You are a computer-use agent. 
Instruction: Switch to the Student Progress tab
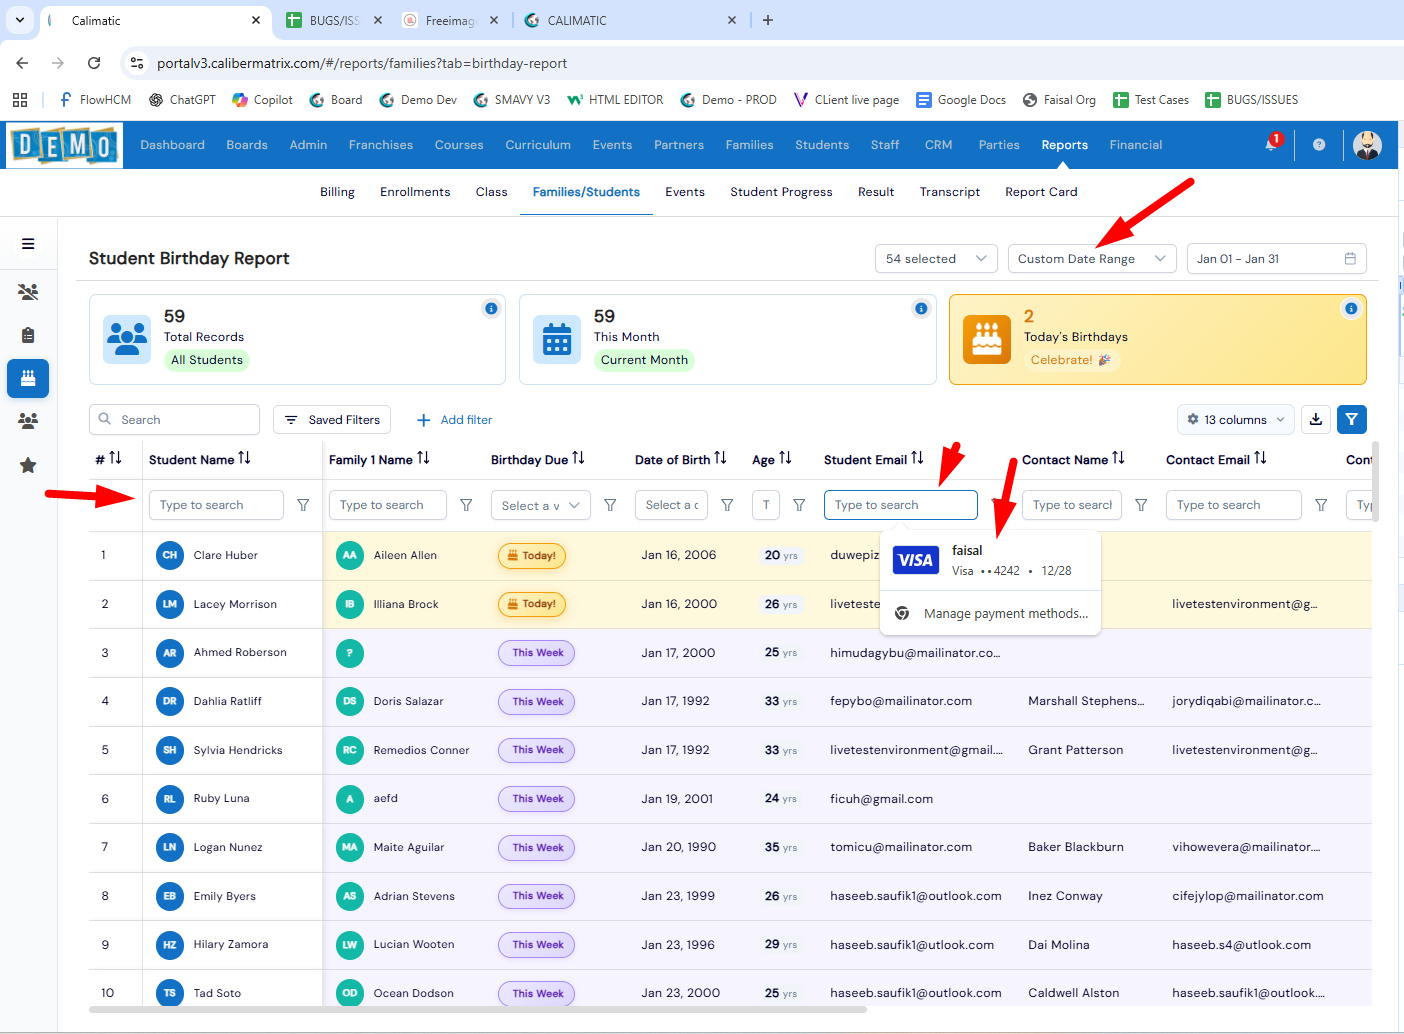click(781, 192)
